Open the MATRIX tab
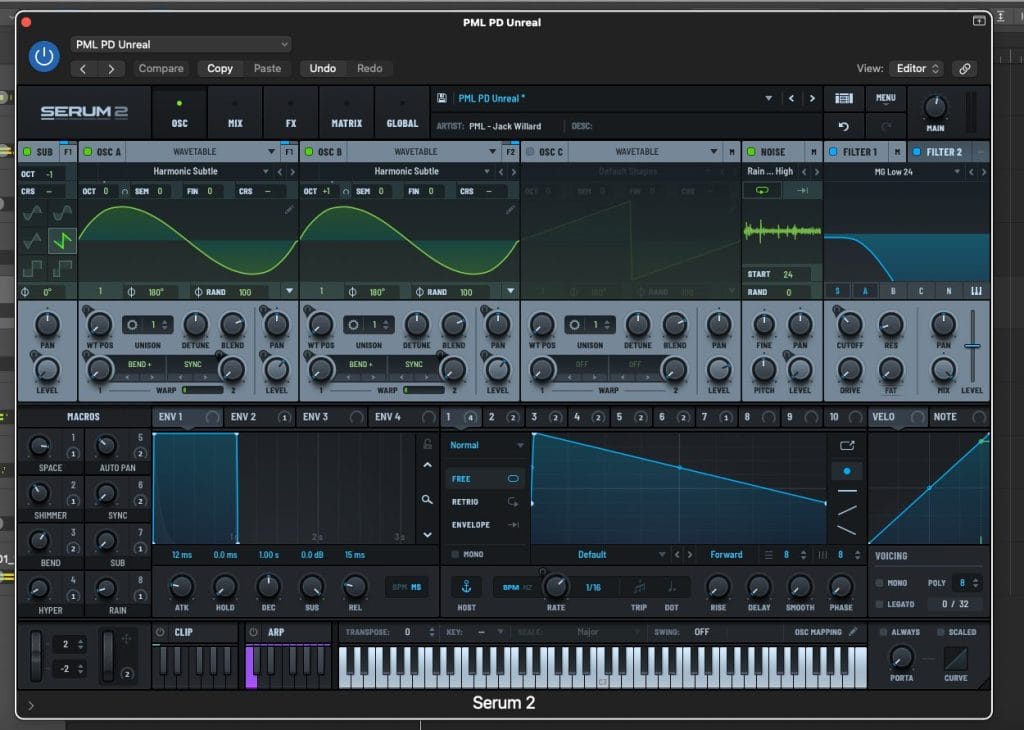Screen dimensions: 1024x730 click(346, 113)
